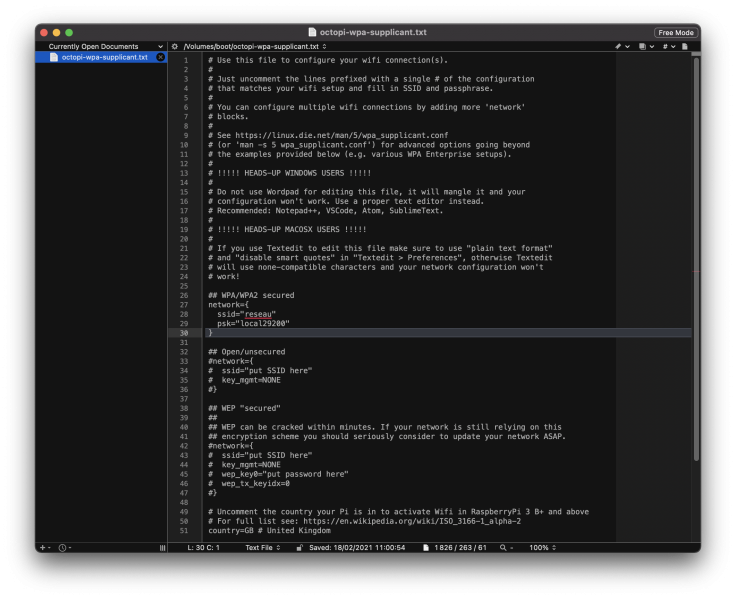Click the HEADS-UP MACOSX USERS comment line
The width and height of the screenshot is (736, 599).
[287, 229]
